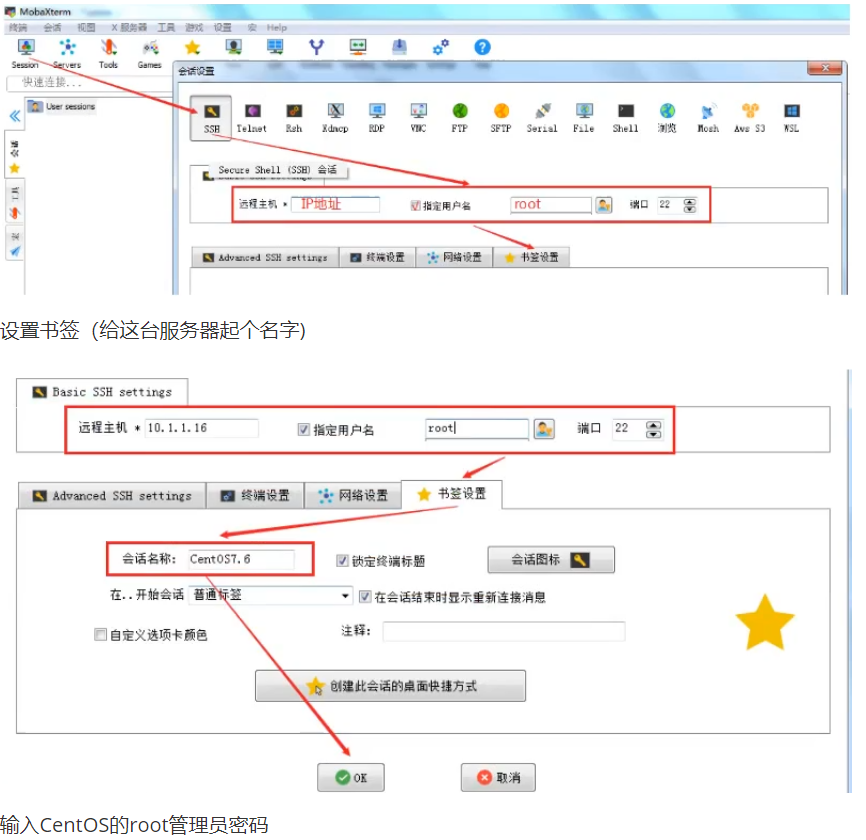Collapse the sidebar with the double-chevron arrow

pyautogui.click(x=15, y=116)
